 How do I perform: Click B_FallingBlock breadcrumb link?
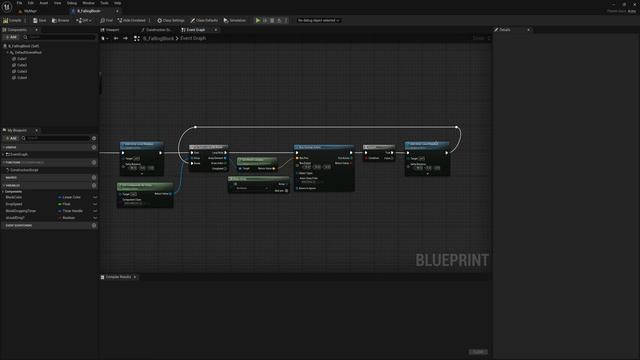click(x=158, y=38)
